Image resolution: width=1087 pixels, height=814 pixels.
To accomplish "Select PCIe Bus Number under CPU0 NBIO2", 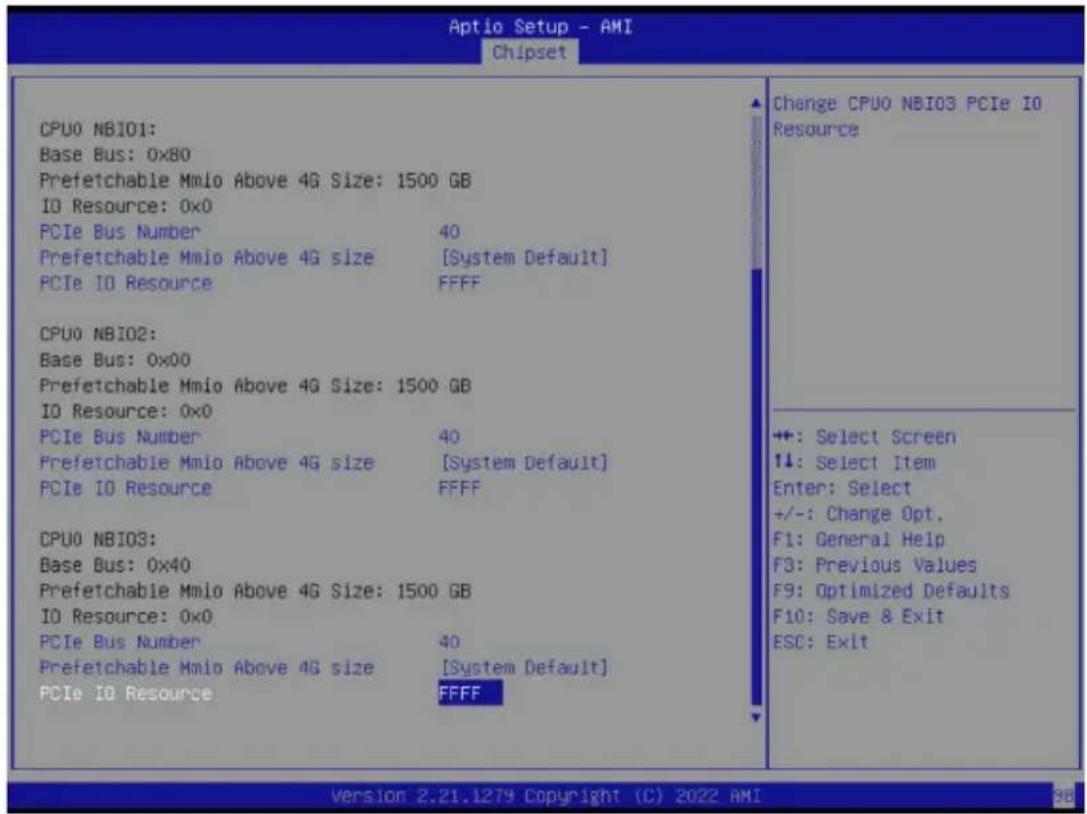I will [250, 437].
